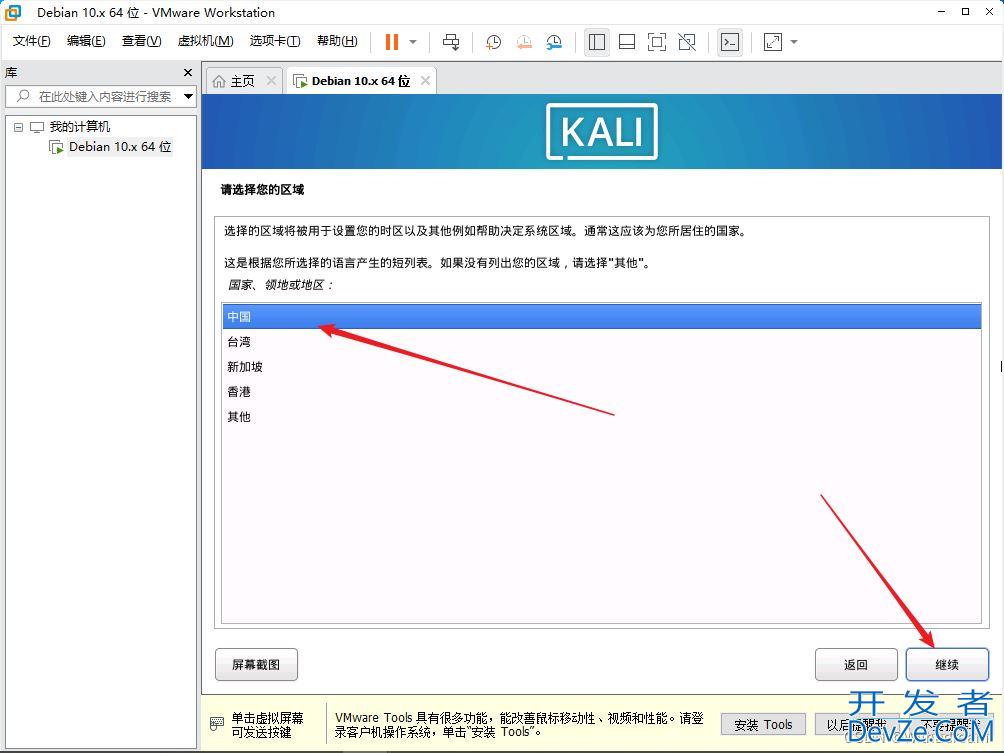Open the stretch display options dropdown arrow
Screen dimensions: 1004x753
click(794, 42)
